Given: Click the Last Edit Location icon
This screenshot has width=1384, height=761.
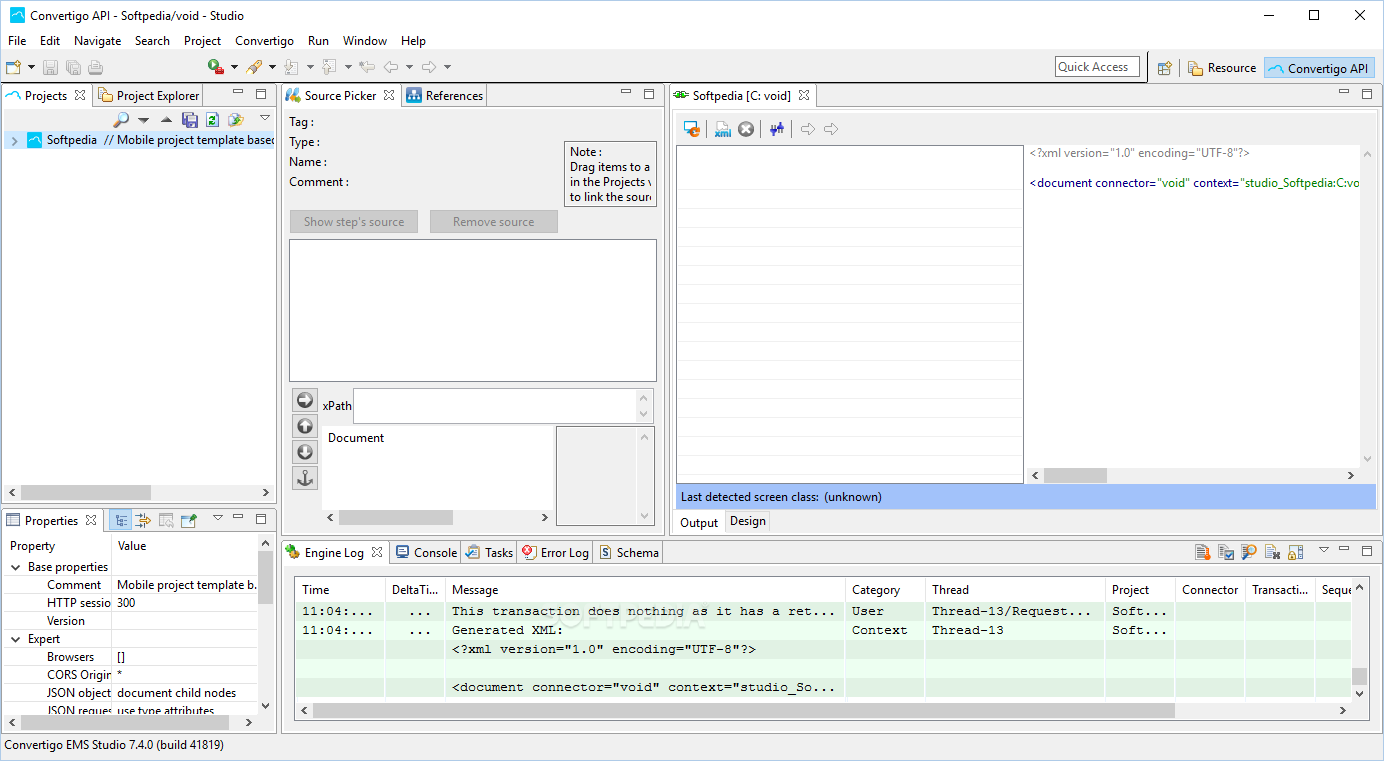Looking at the screenshot, I should [367, 67].
